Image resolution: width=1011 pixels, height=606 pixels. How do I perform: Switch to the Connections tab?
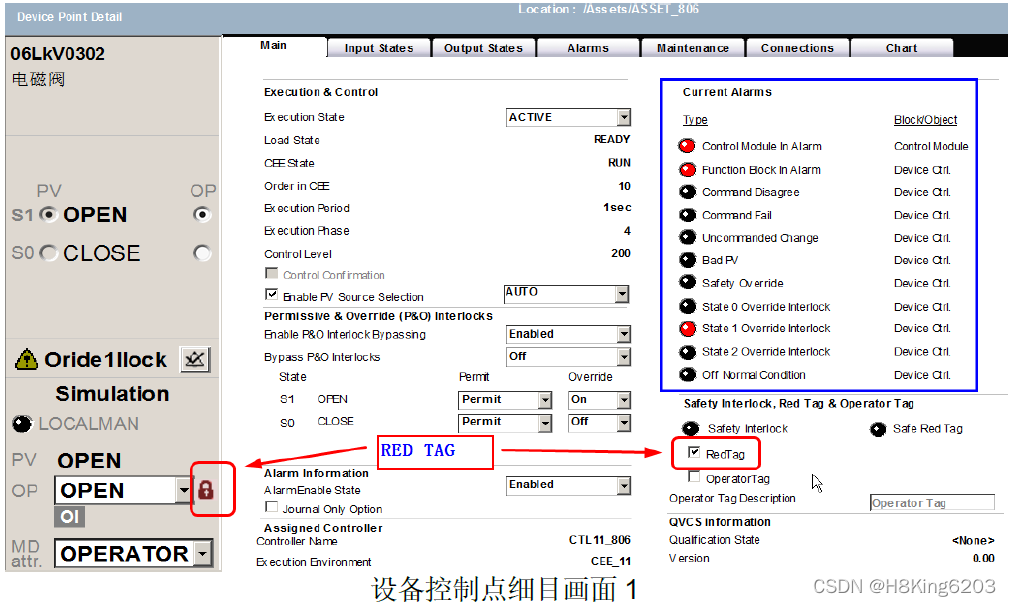pyautogui.click(x=798, y=48)
